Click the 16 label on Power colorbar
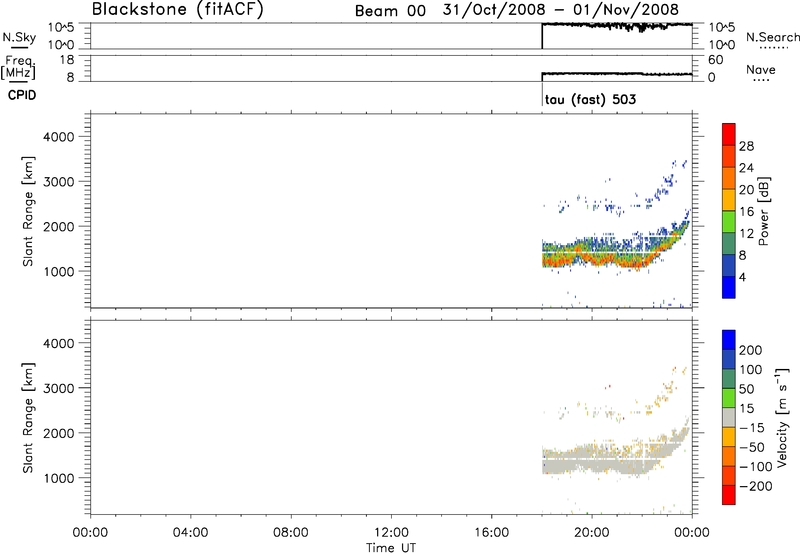 [746, 212]
